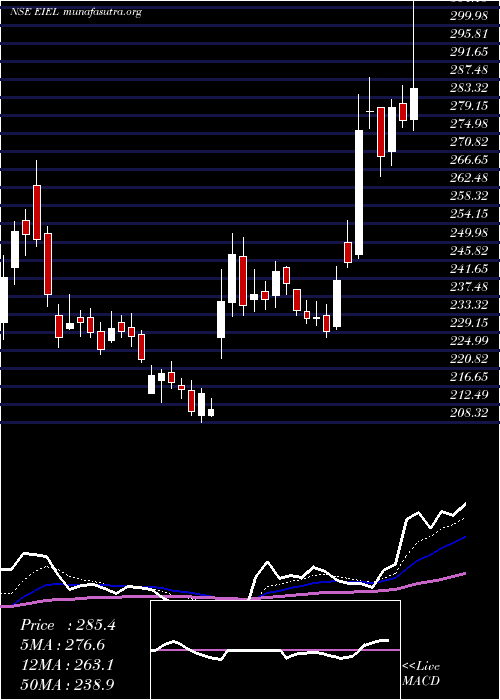Select the 229.15 price value

[x=468, y=323]
